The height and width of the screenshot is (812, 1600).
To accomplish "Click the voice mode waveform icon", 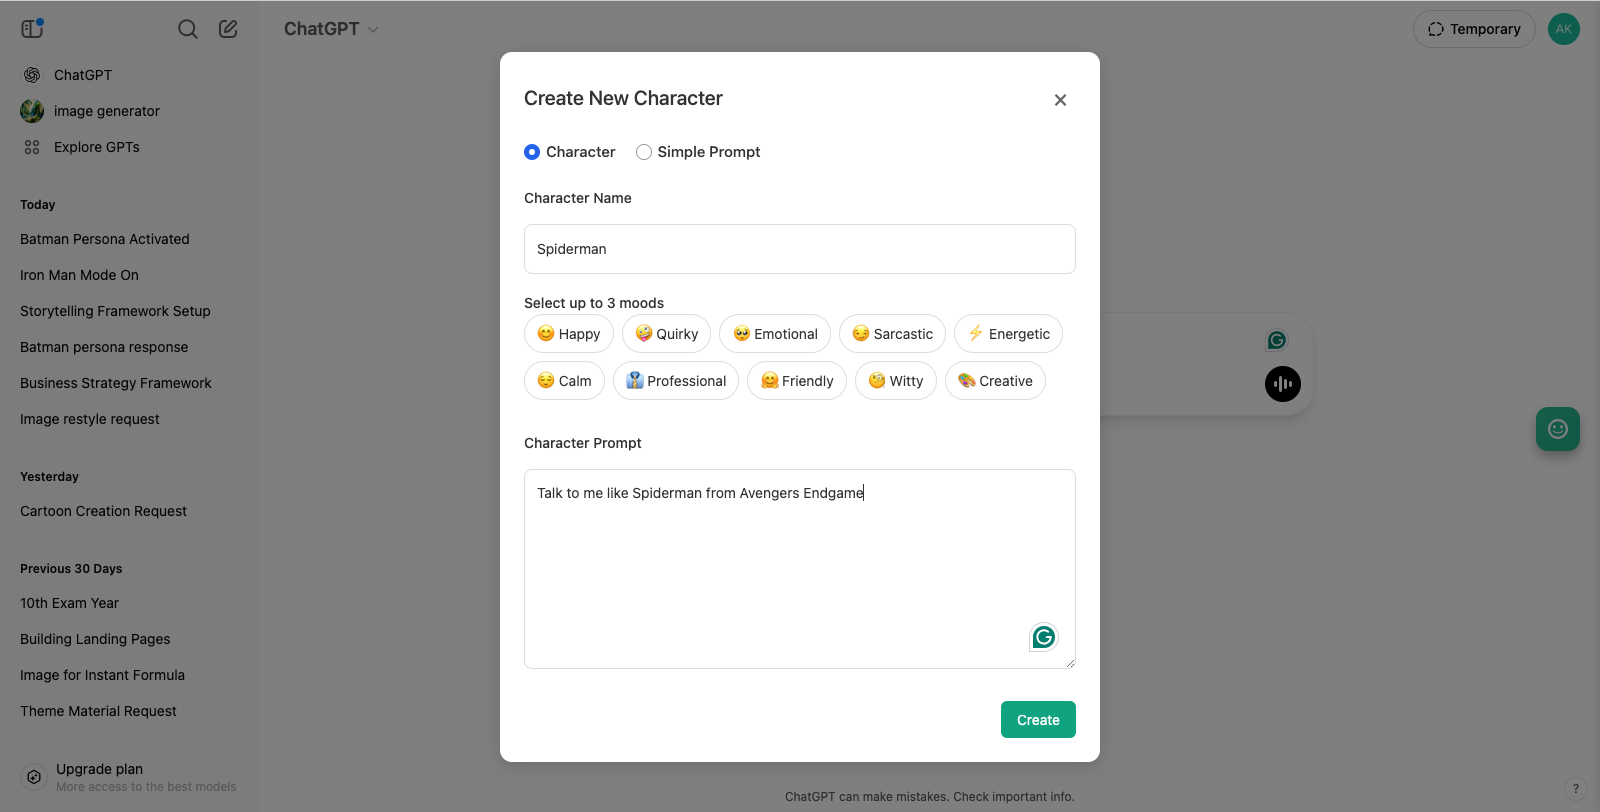I will click(1282, 384).
